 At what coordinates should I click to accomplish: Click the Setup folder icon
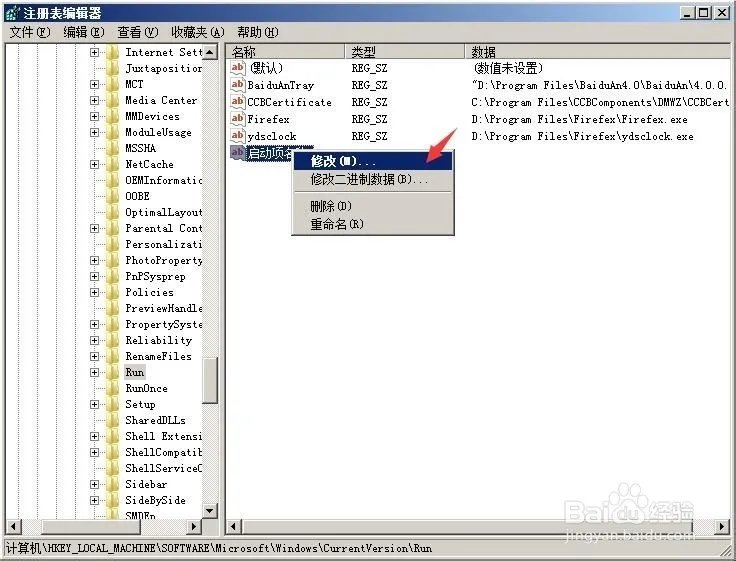[x=113, y=404]
